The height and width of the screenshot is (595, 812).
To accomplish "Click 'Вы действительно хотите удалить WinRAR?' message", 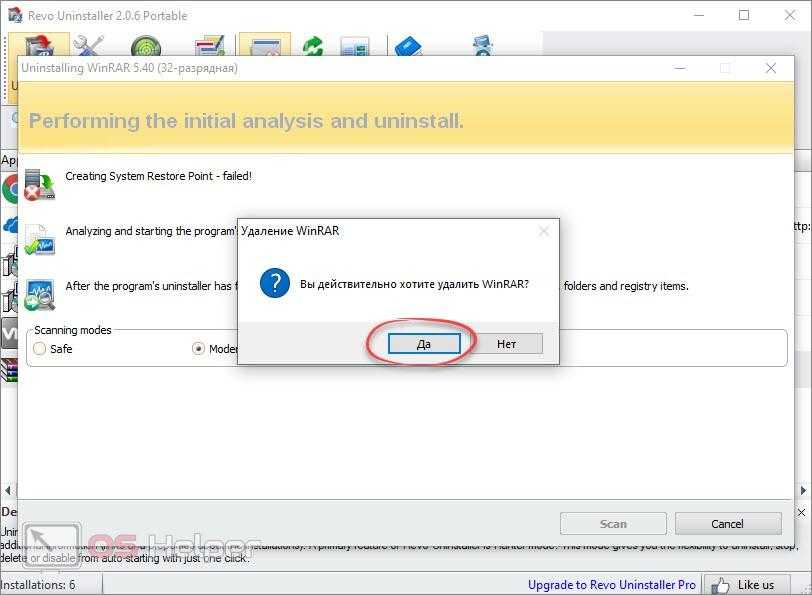I will click(x=414, y=284).
